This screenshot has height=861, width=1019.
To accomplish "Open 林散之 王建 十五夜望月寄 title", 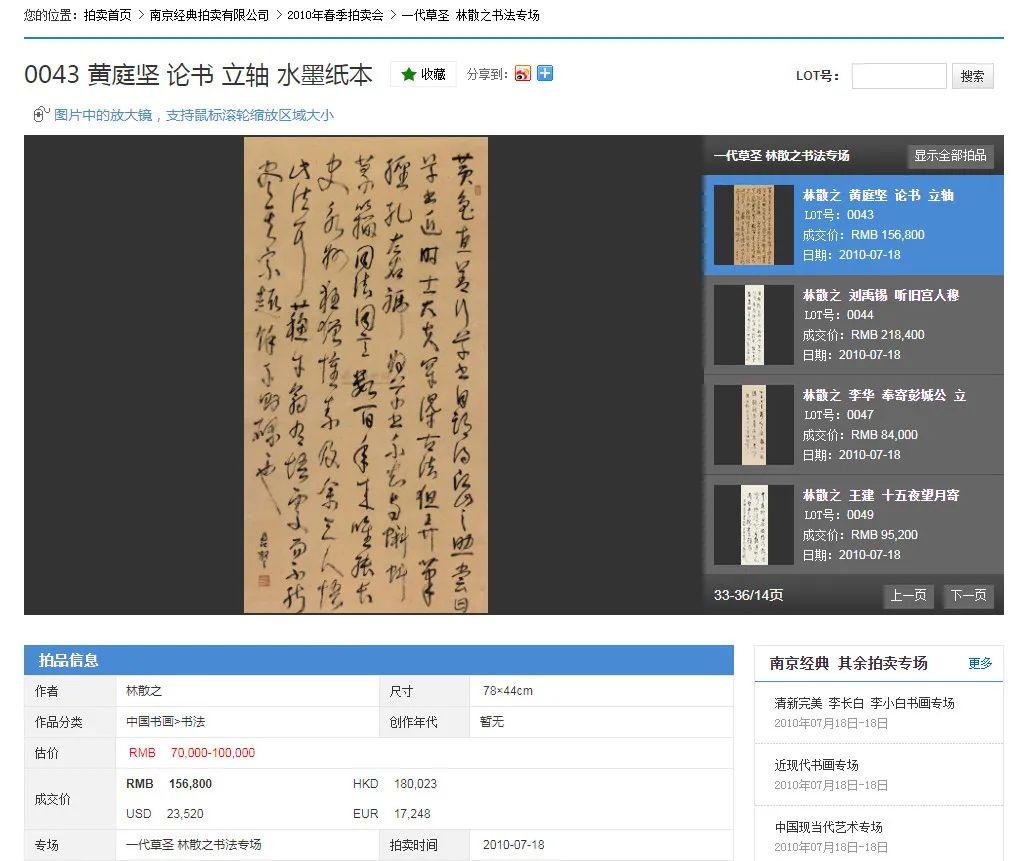I will pos(881,496).
